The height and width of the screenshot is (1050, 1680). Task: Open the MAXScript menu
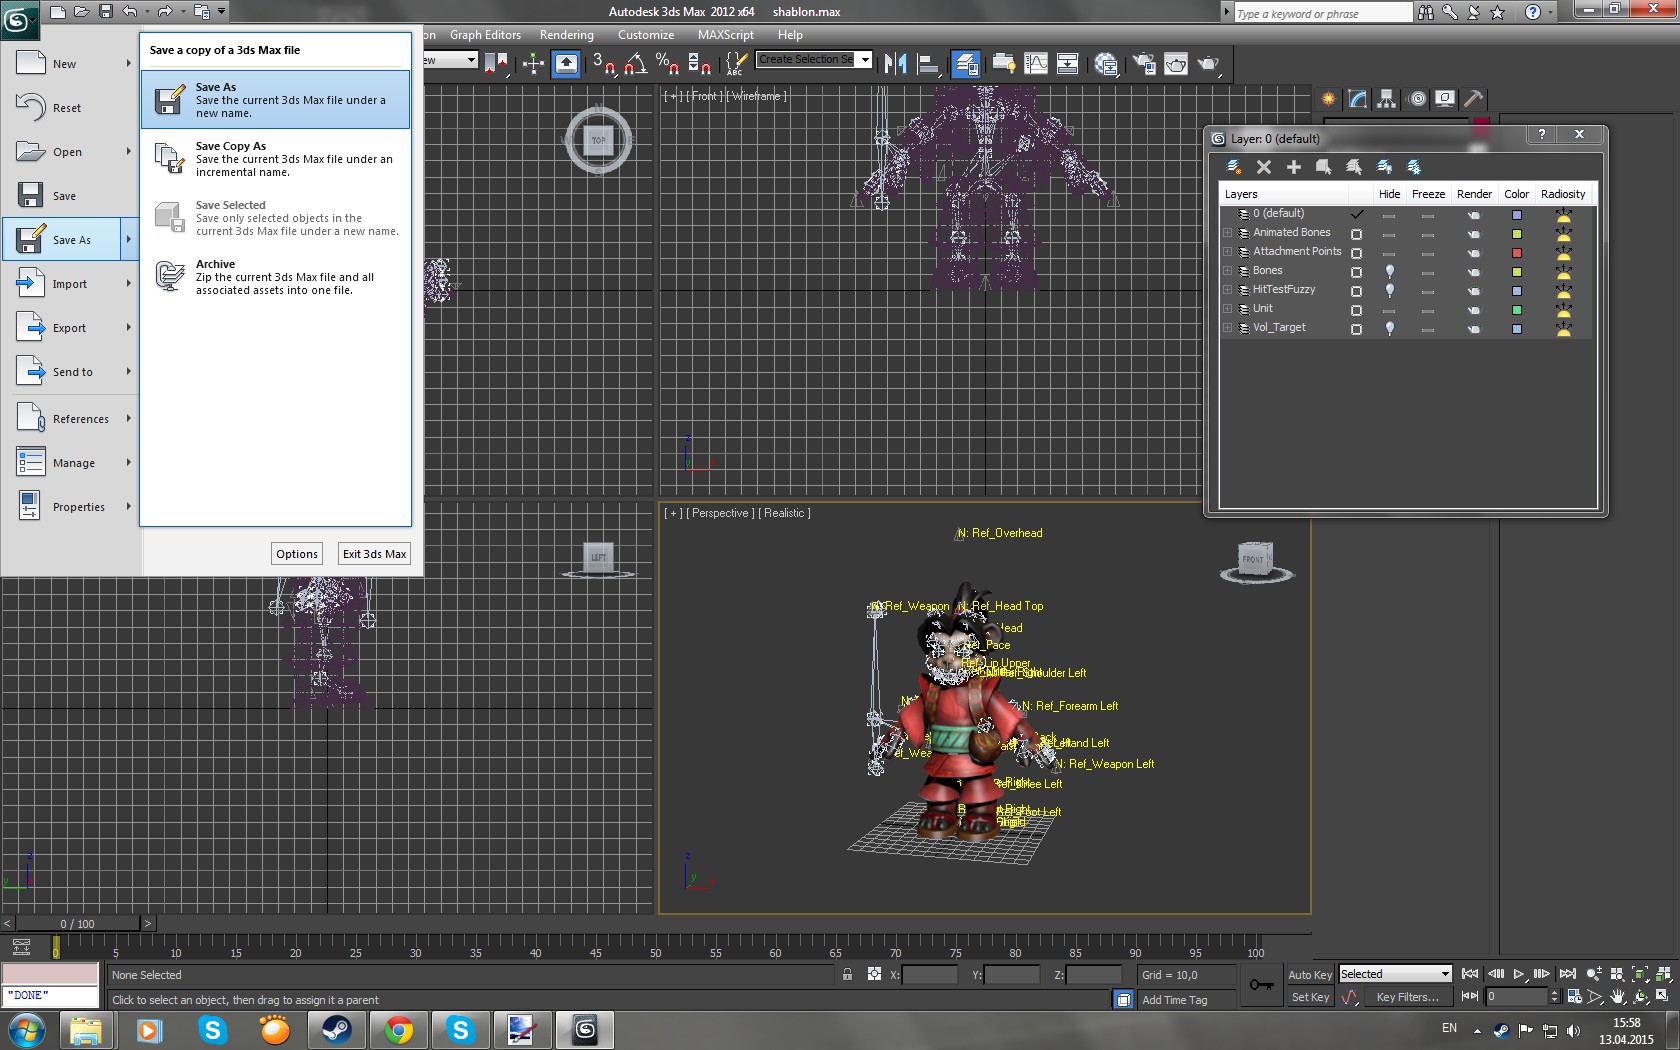coord(726,35)
